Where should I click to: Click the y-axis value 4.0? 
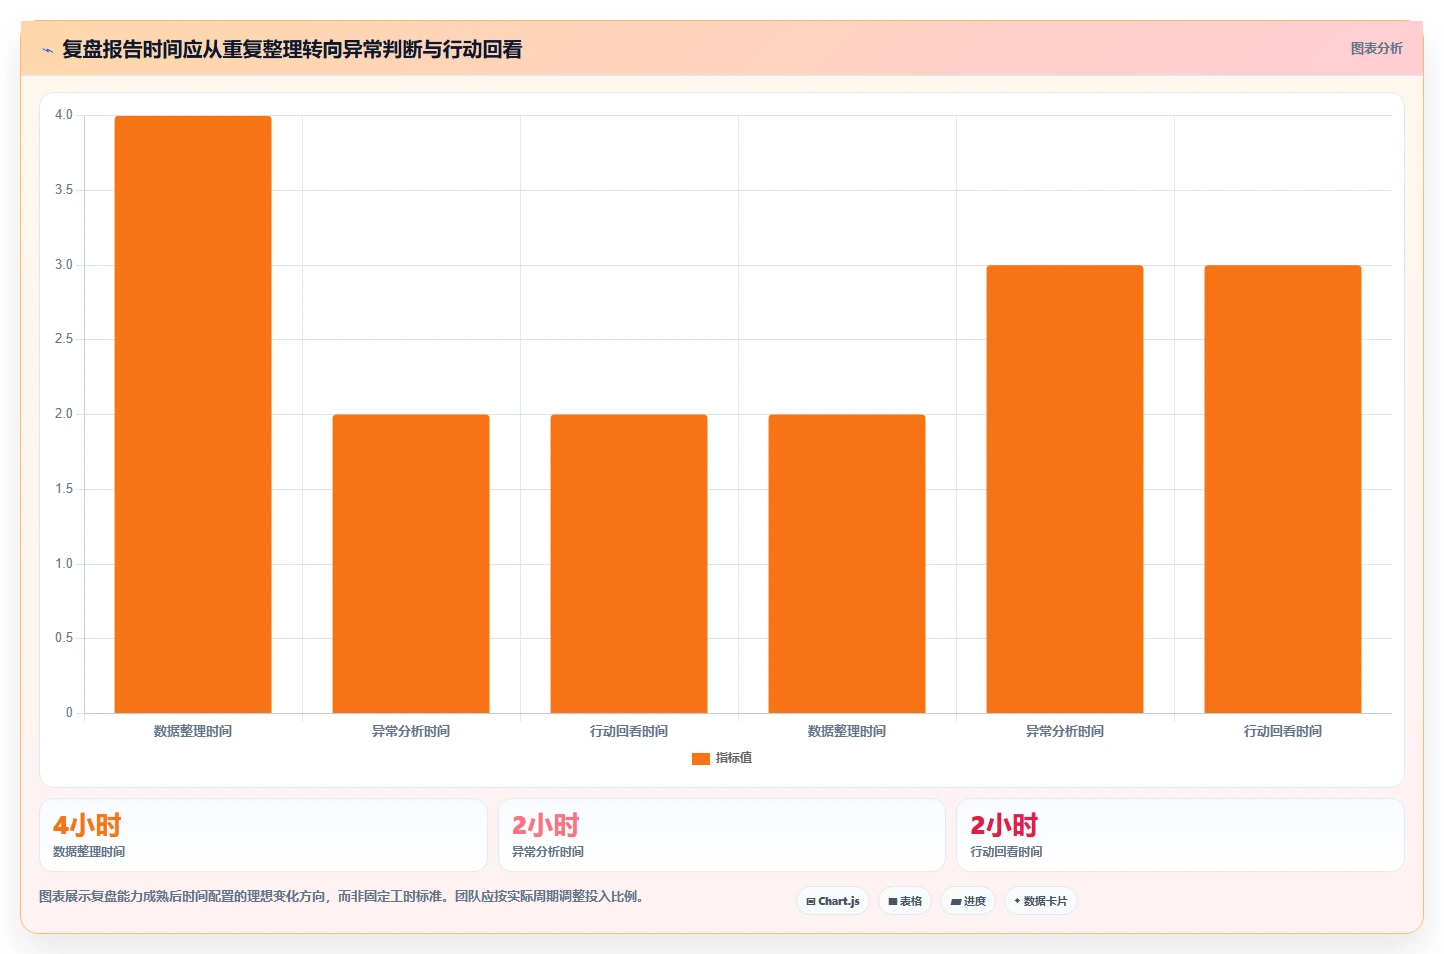64,115
